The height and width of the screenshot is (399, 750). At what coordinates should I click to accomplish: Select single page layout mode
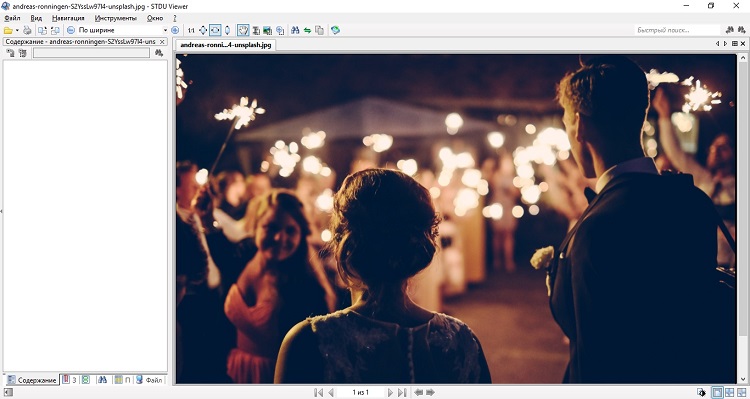(x=717, y=393)
